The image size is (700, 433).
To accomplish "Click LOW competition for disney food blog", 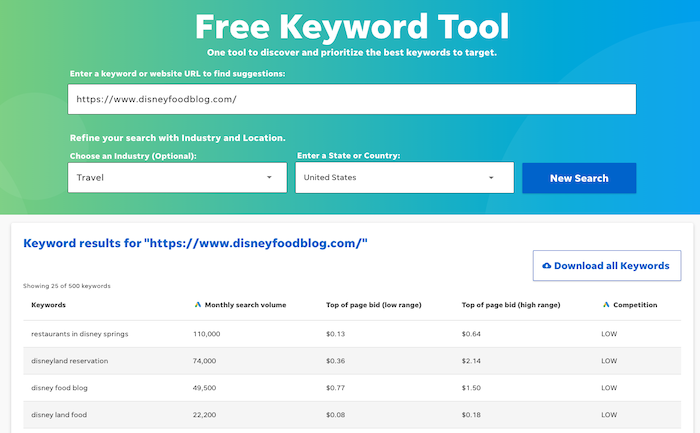I will click(x=609, y=388).
